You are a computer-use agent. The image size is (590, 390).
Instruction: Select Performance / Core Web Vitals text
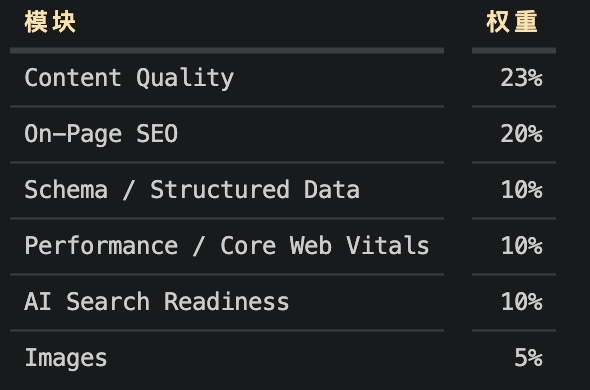tap(227, 246)
